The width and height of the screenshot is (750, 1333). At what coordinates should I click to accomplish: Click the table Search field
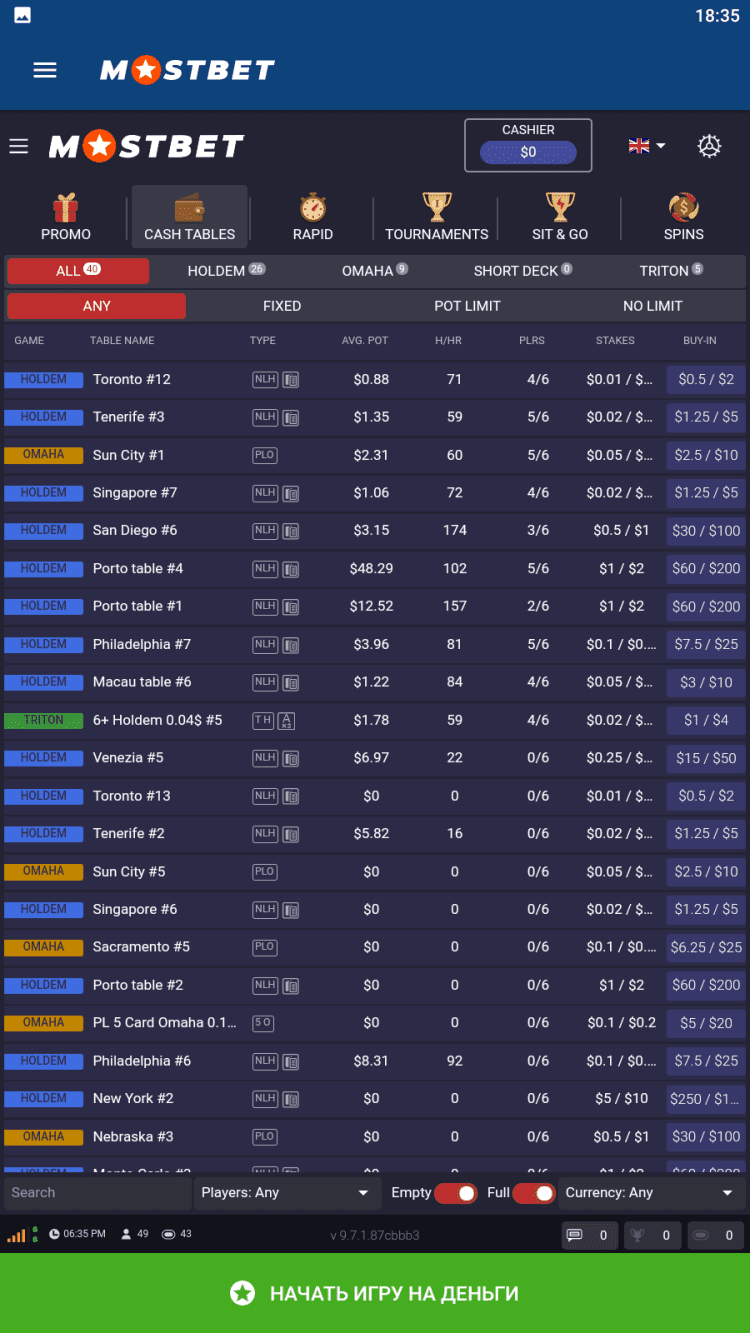click(97, 1193)
